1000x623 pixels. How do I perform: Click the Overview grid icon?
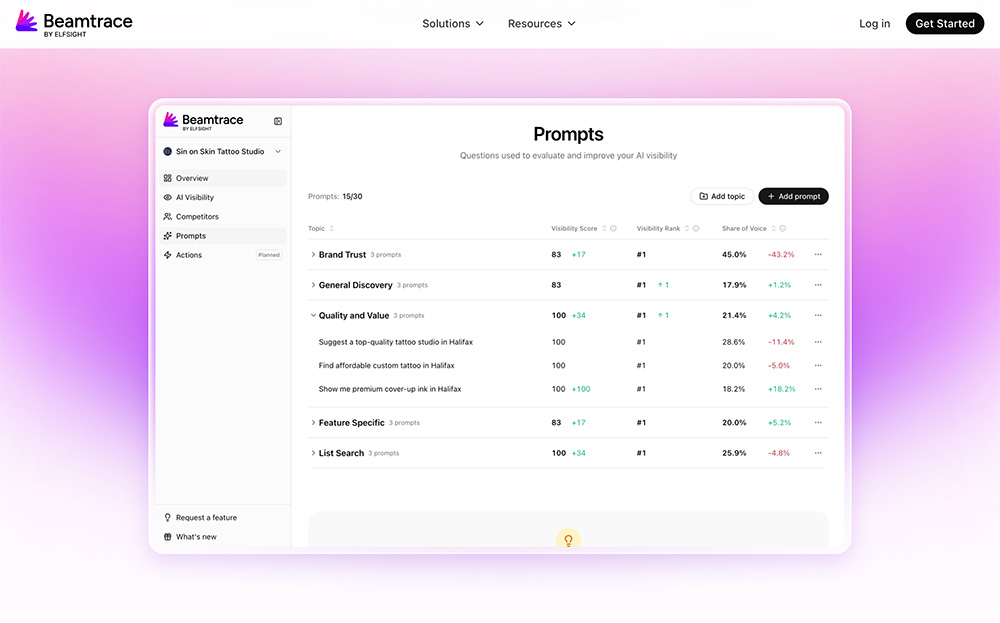point(168,179)
